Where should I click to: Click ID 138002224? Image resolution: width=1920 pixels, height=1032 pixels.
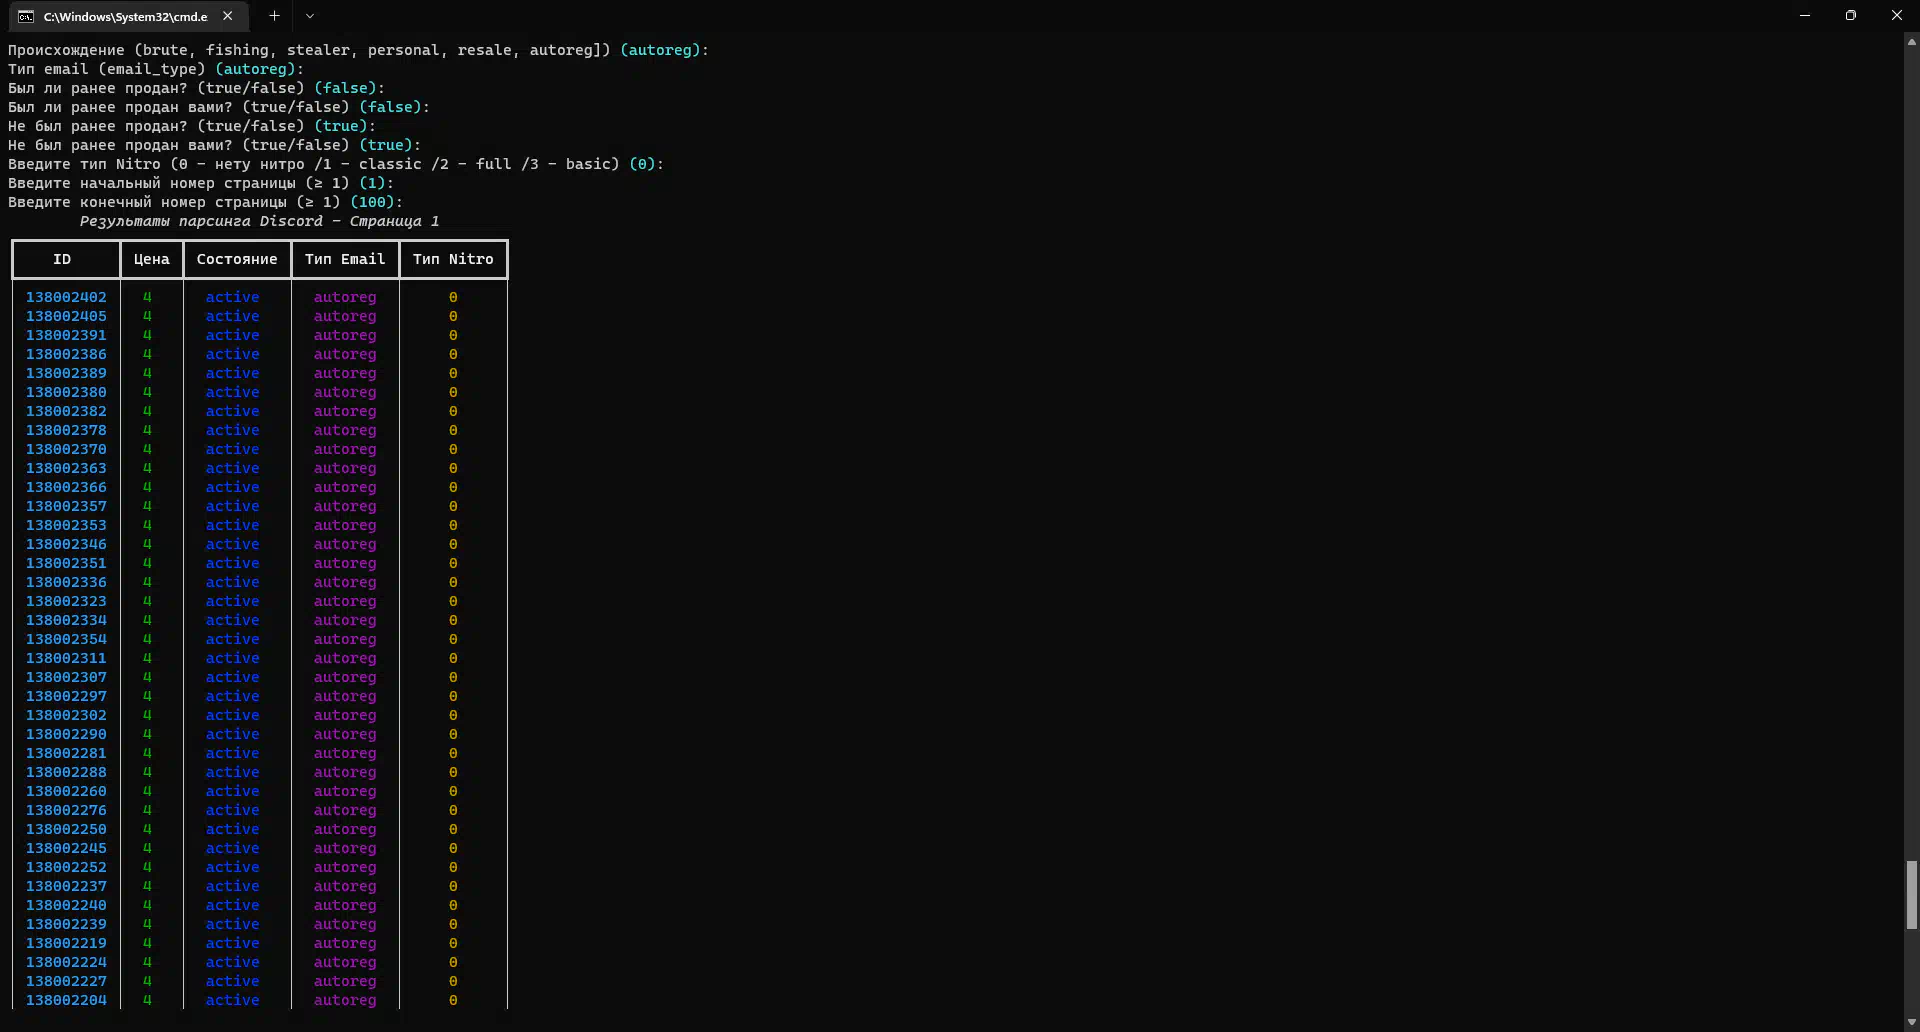point(66,962)
